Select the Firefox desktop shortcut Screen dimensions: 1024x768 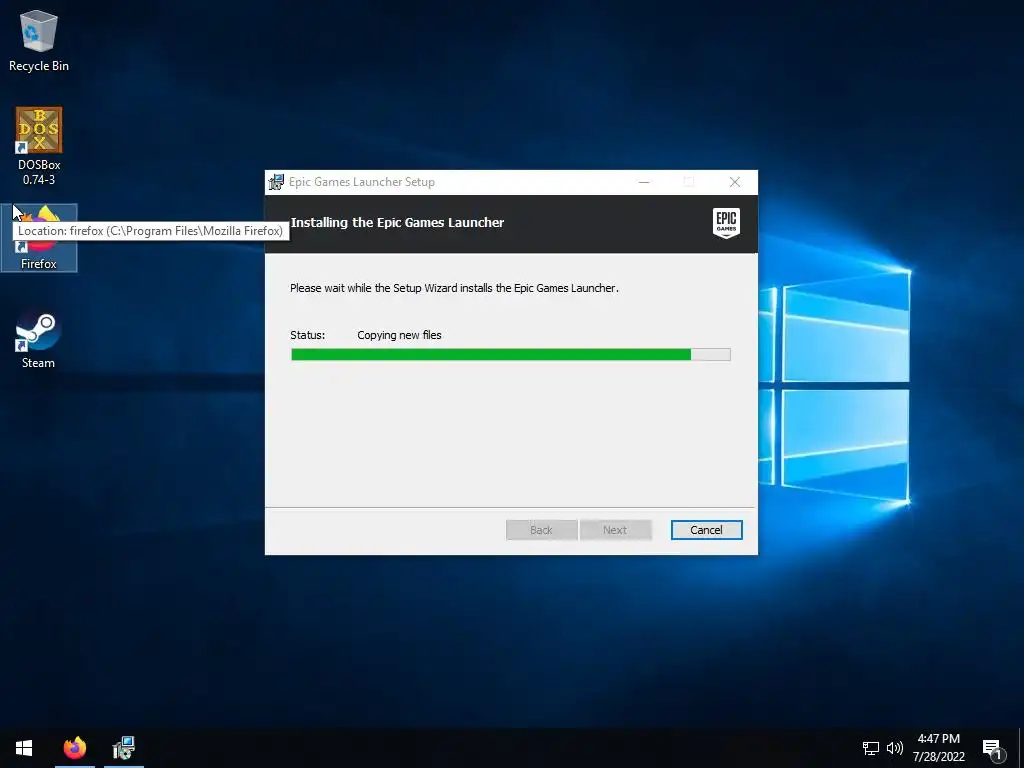click(x=39, y=238)
